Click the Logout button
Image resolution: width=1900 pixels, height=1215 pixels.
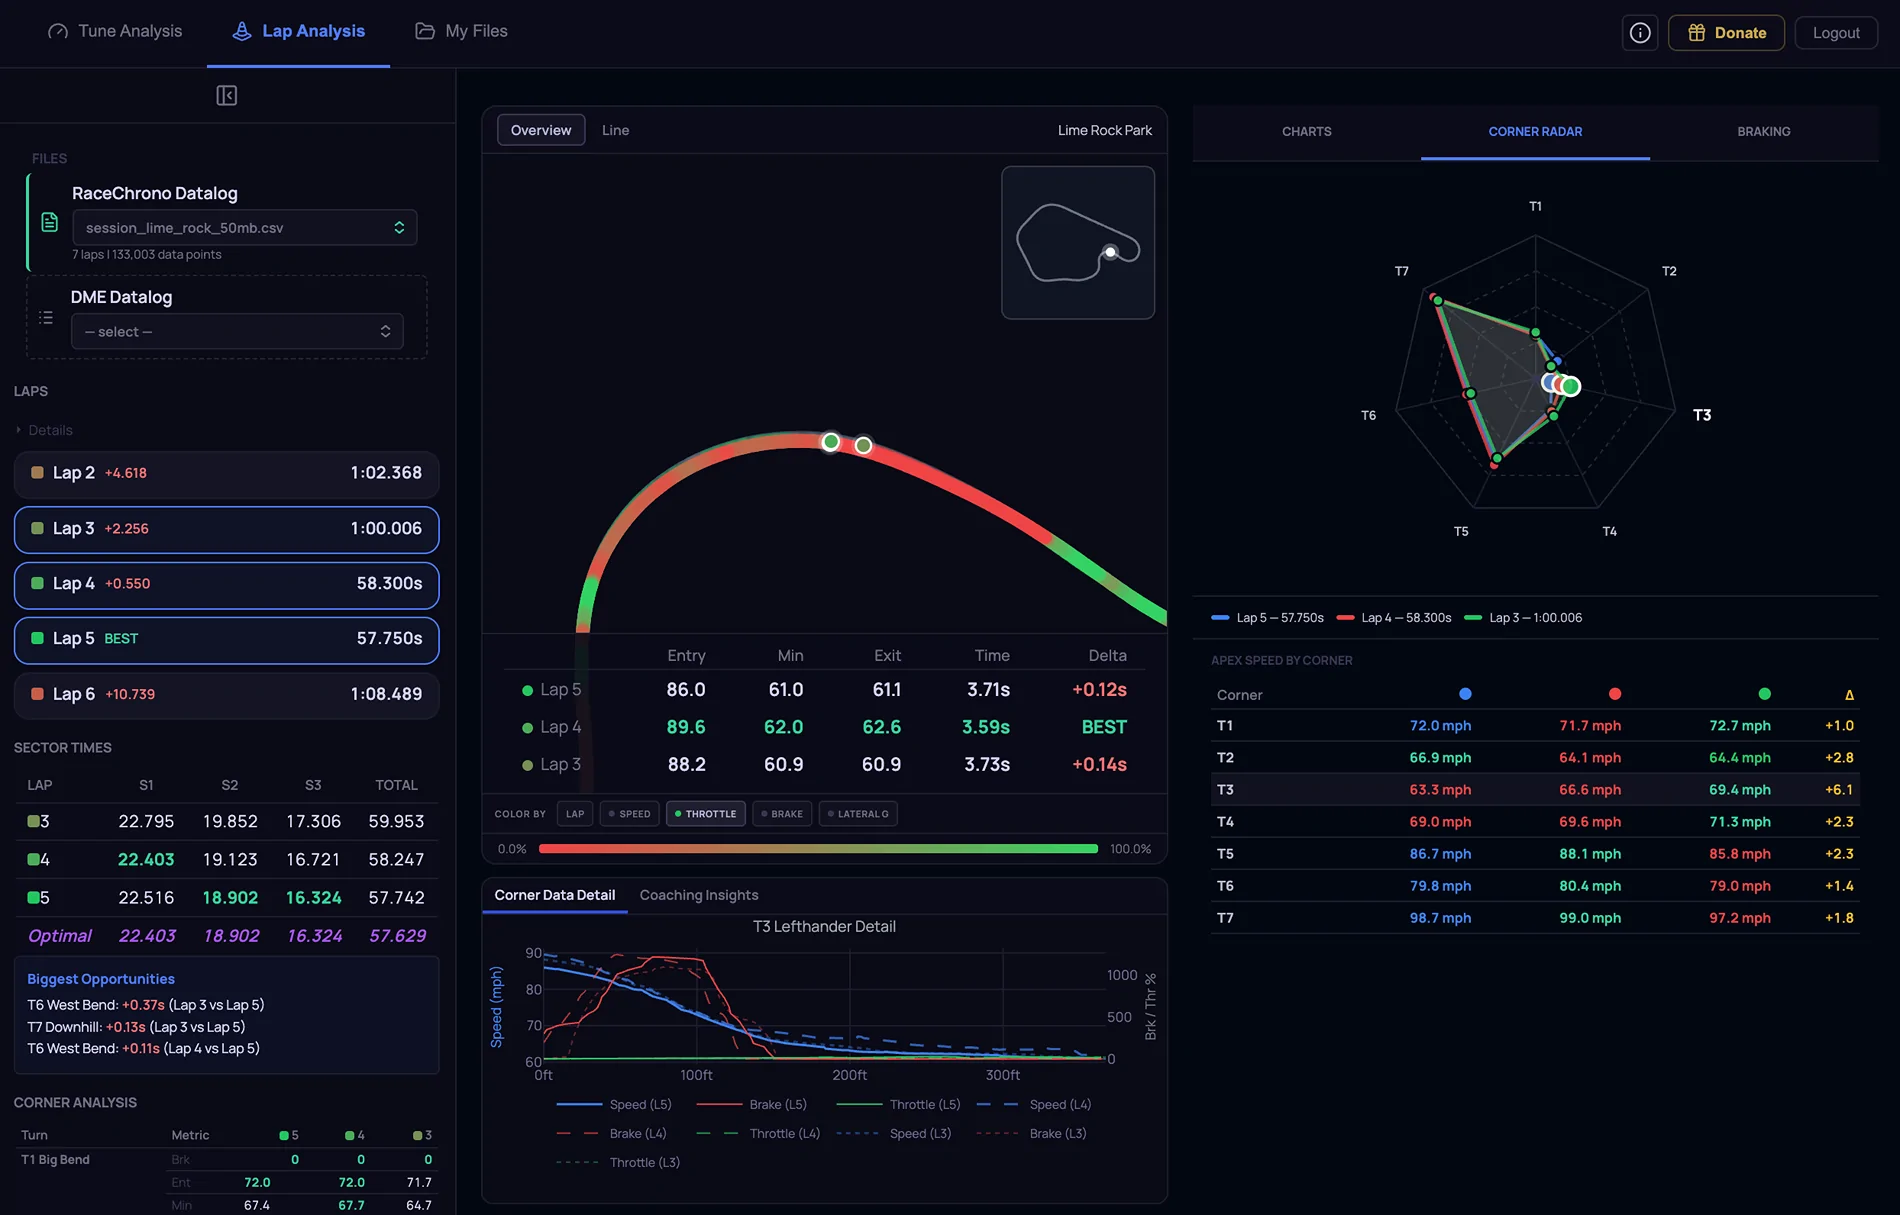pos(1836,33)
